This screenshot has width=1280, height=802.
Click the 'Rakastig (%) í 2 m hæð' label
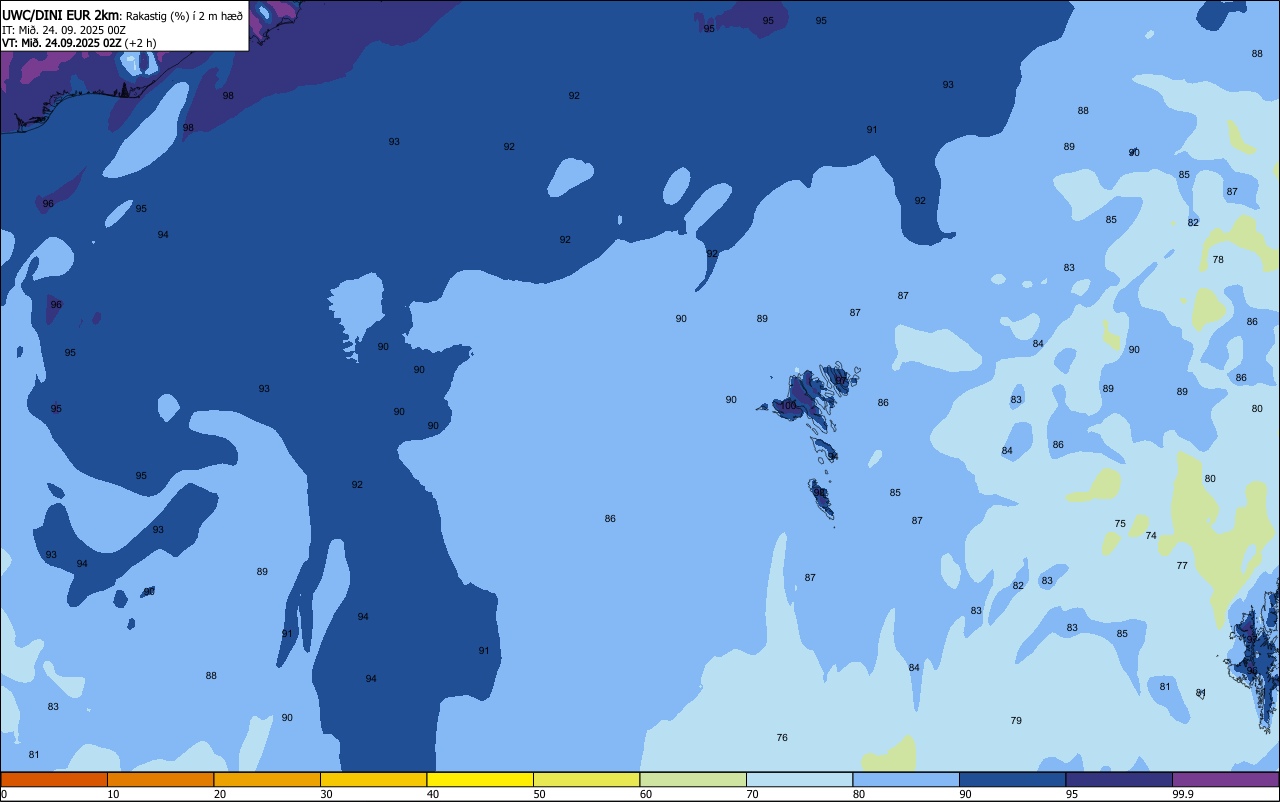click(x=184, y=16)
